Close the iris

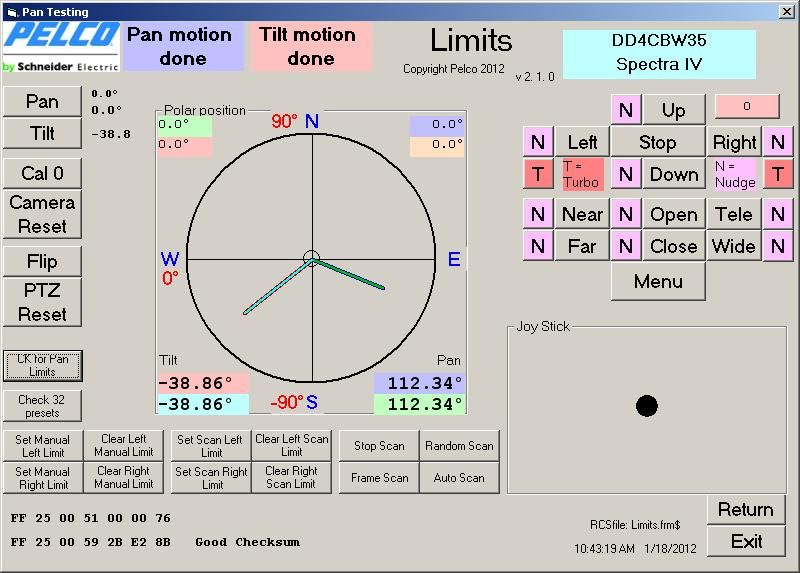674,246
